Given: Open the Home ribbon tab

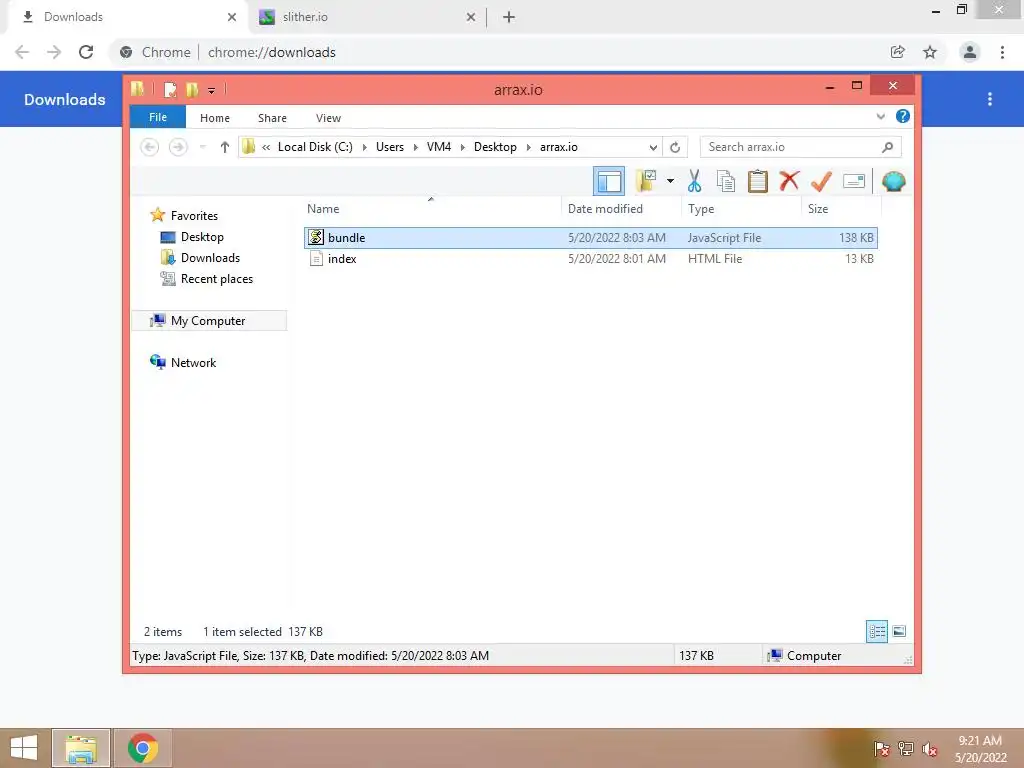Looking at the screenshot, I should [215, 118].
